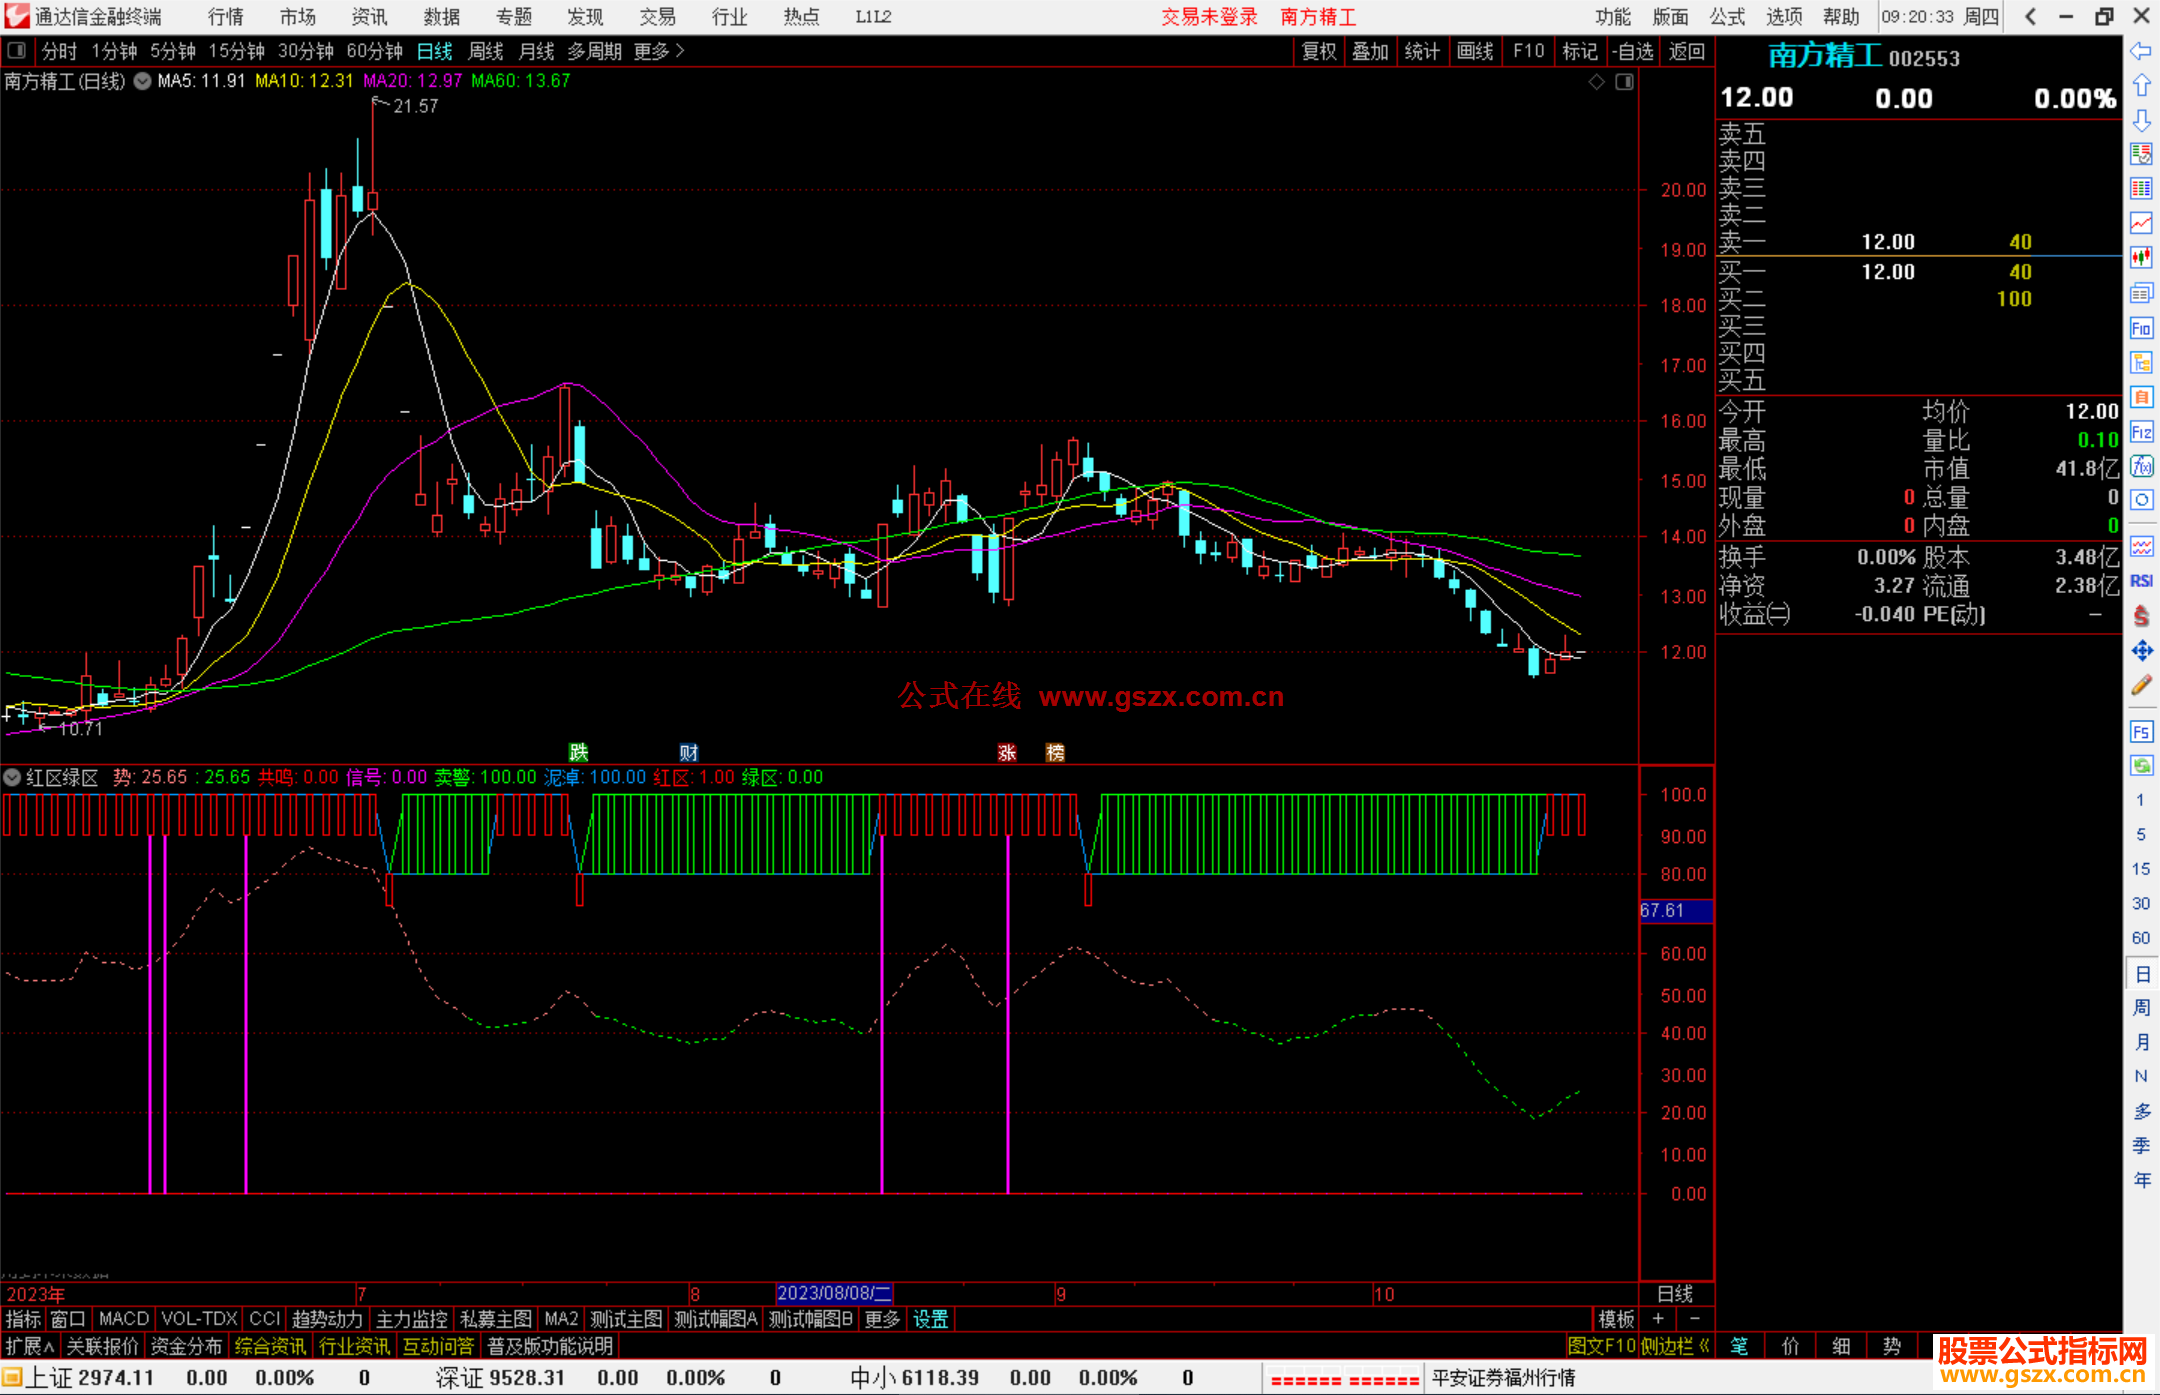Screen dimensions: 2160x1395
Task: Click the 叠加 overlay button
Action: (1370, 51)
